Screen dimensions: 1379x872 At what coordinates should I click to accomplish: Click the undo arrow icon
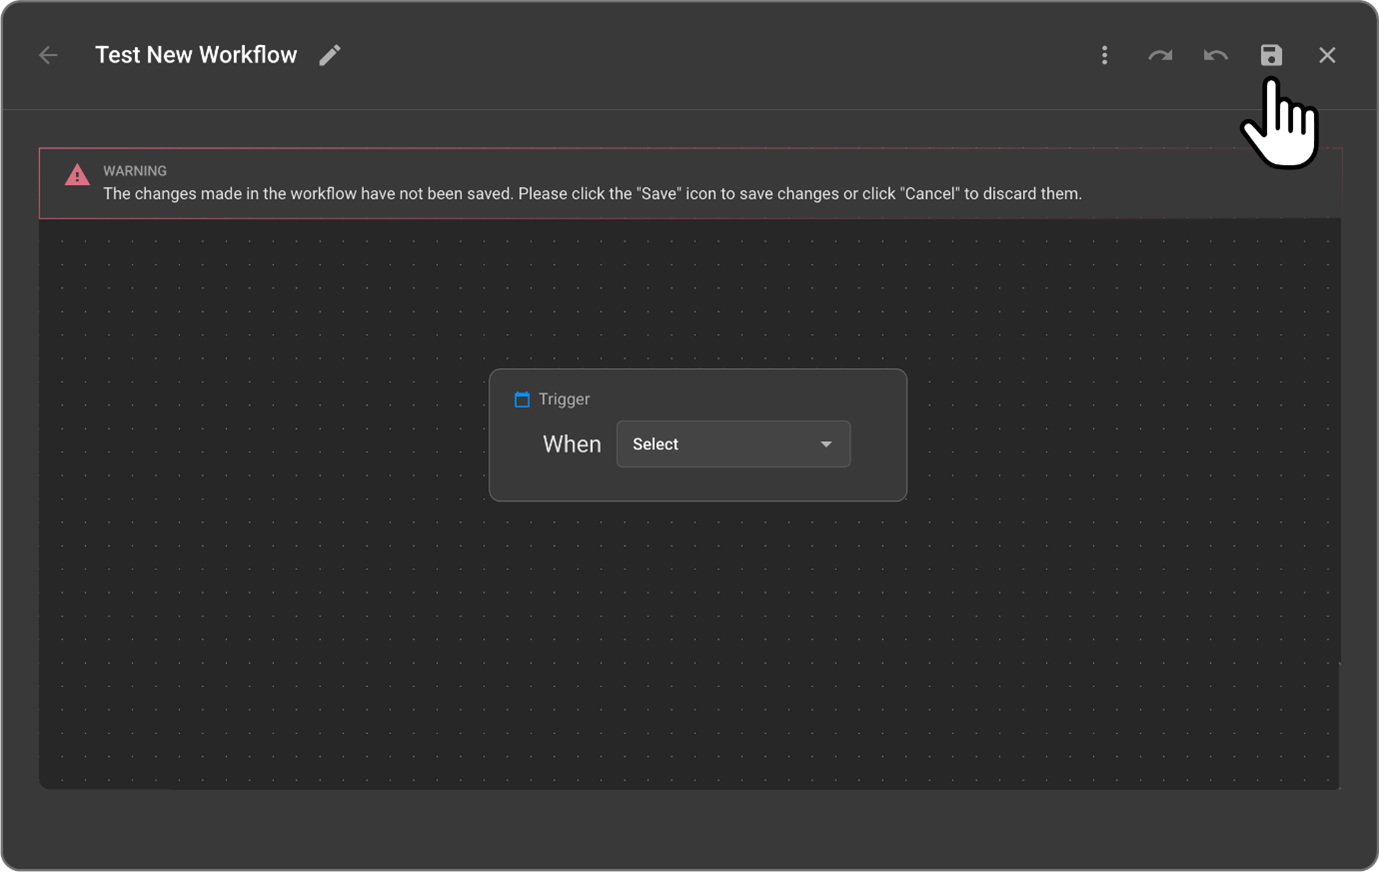(x=1215, y=55)
